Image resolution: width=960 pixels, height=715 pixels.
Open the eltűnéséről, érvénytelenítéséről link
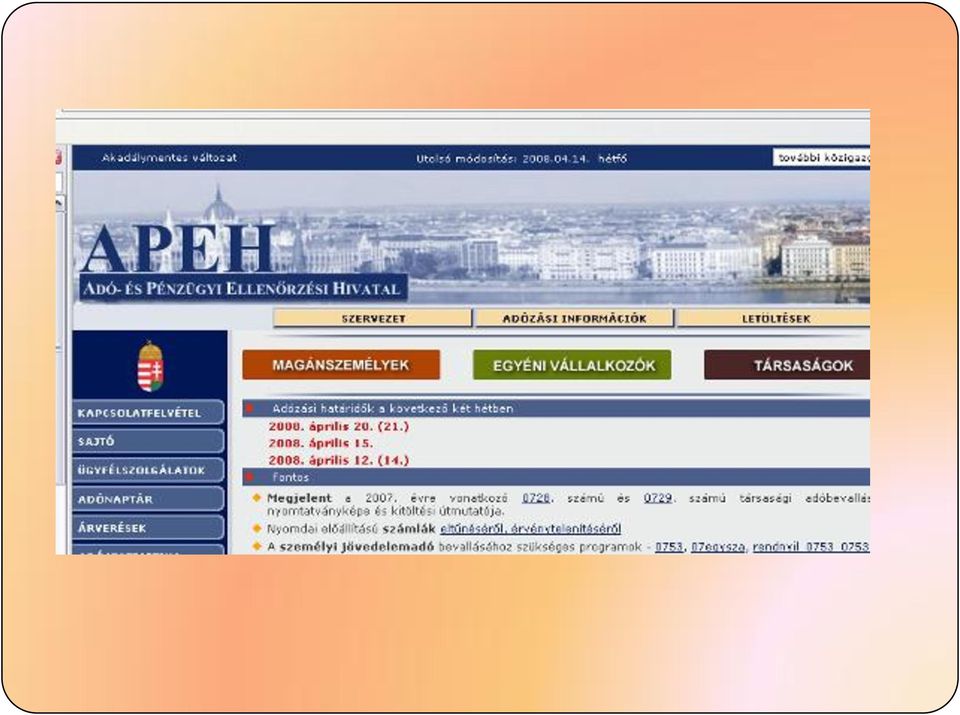click(x=530, y=528)
